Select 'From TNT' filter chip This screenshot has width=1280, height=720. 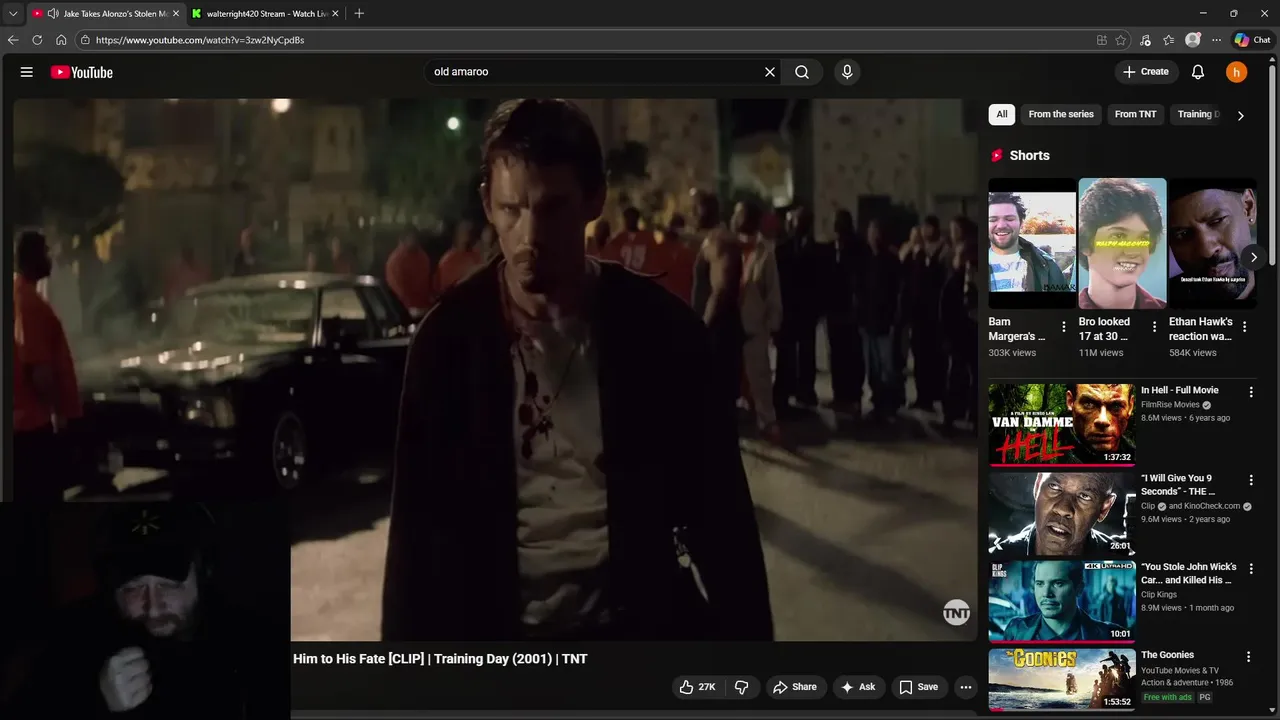pos(1135,114)
